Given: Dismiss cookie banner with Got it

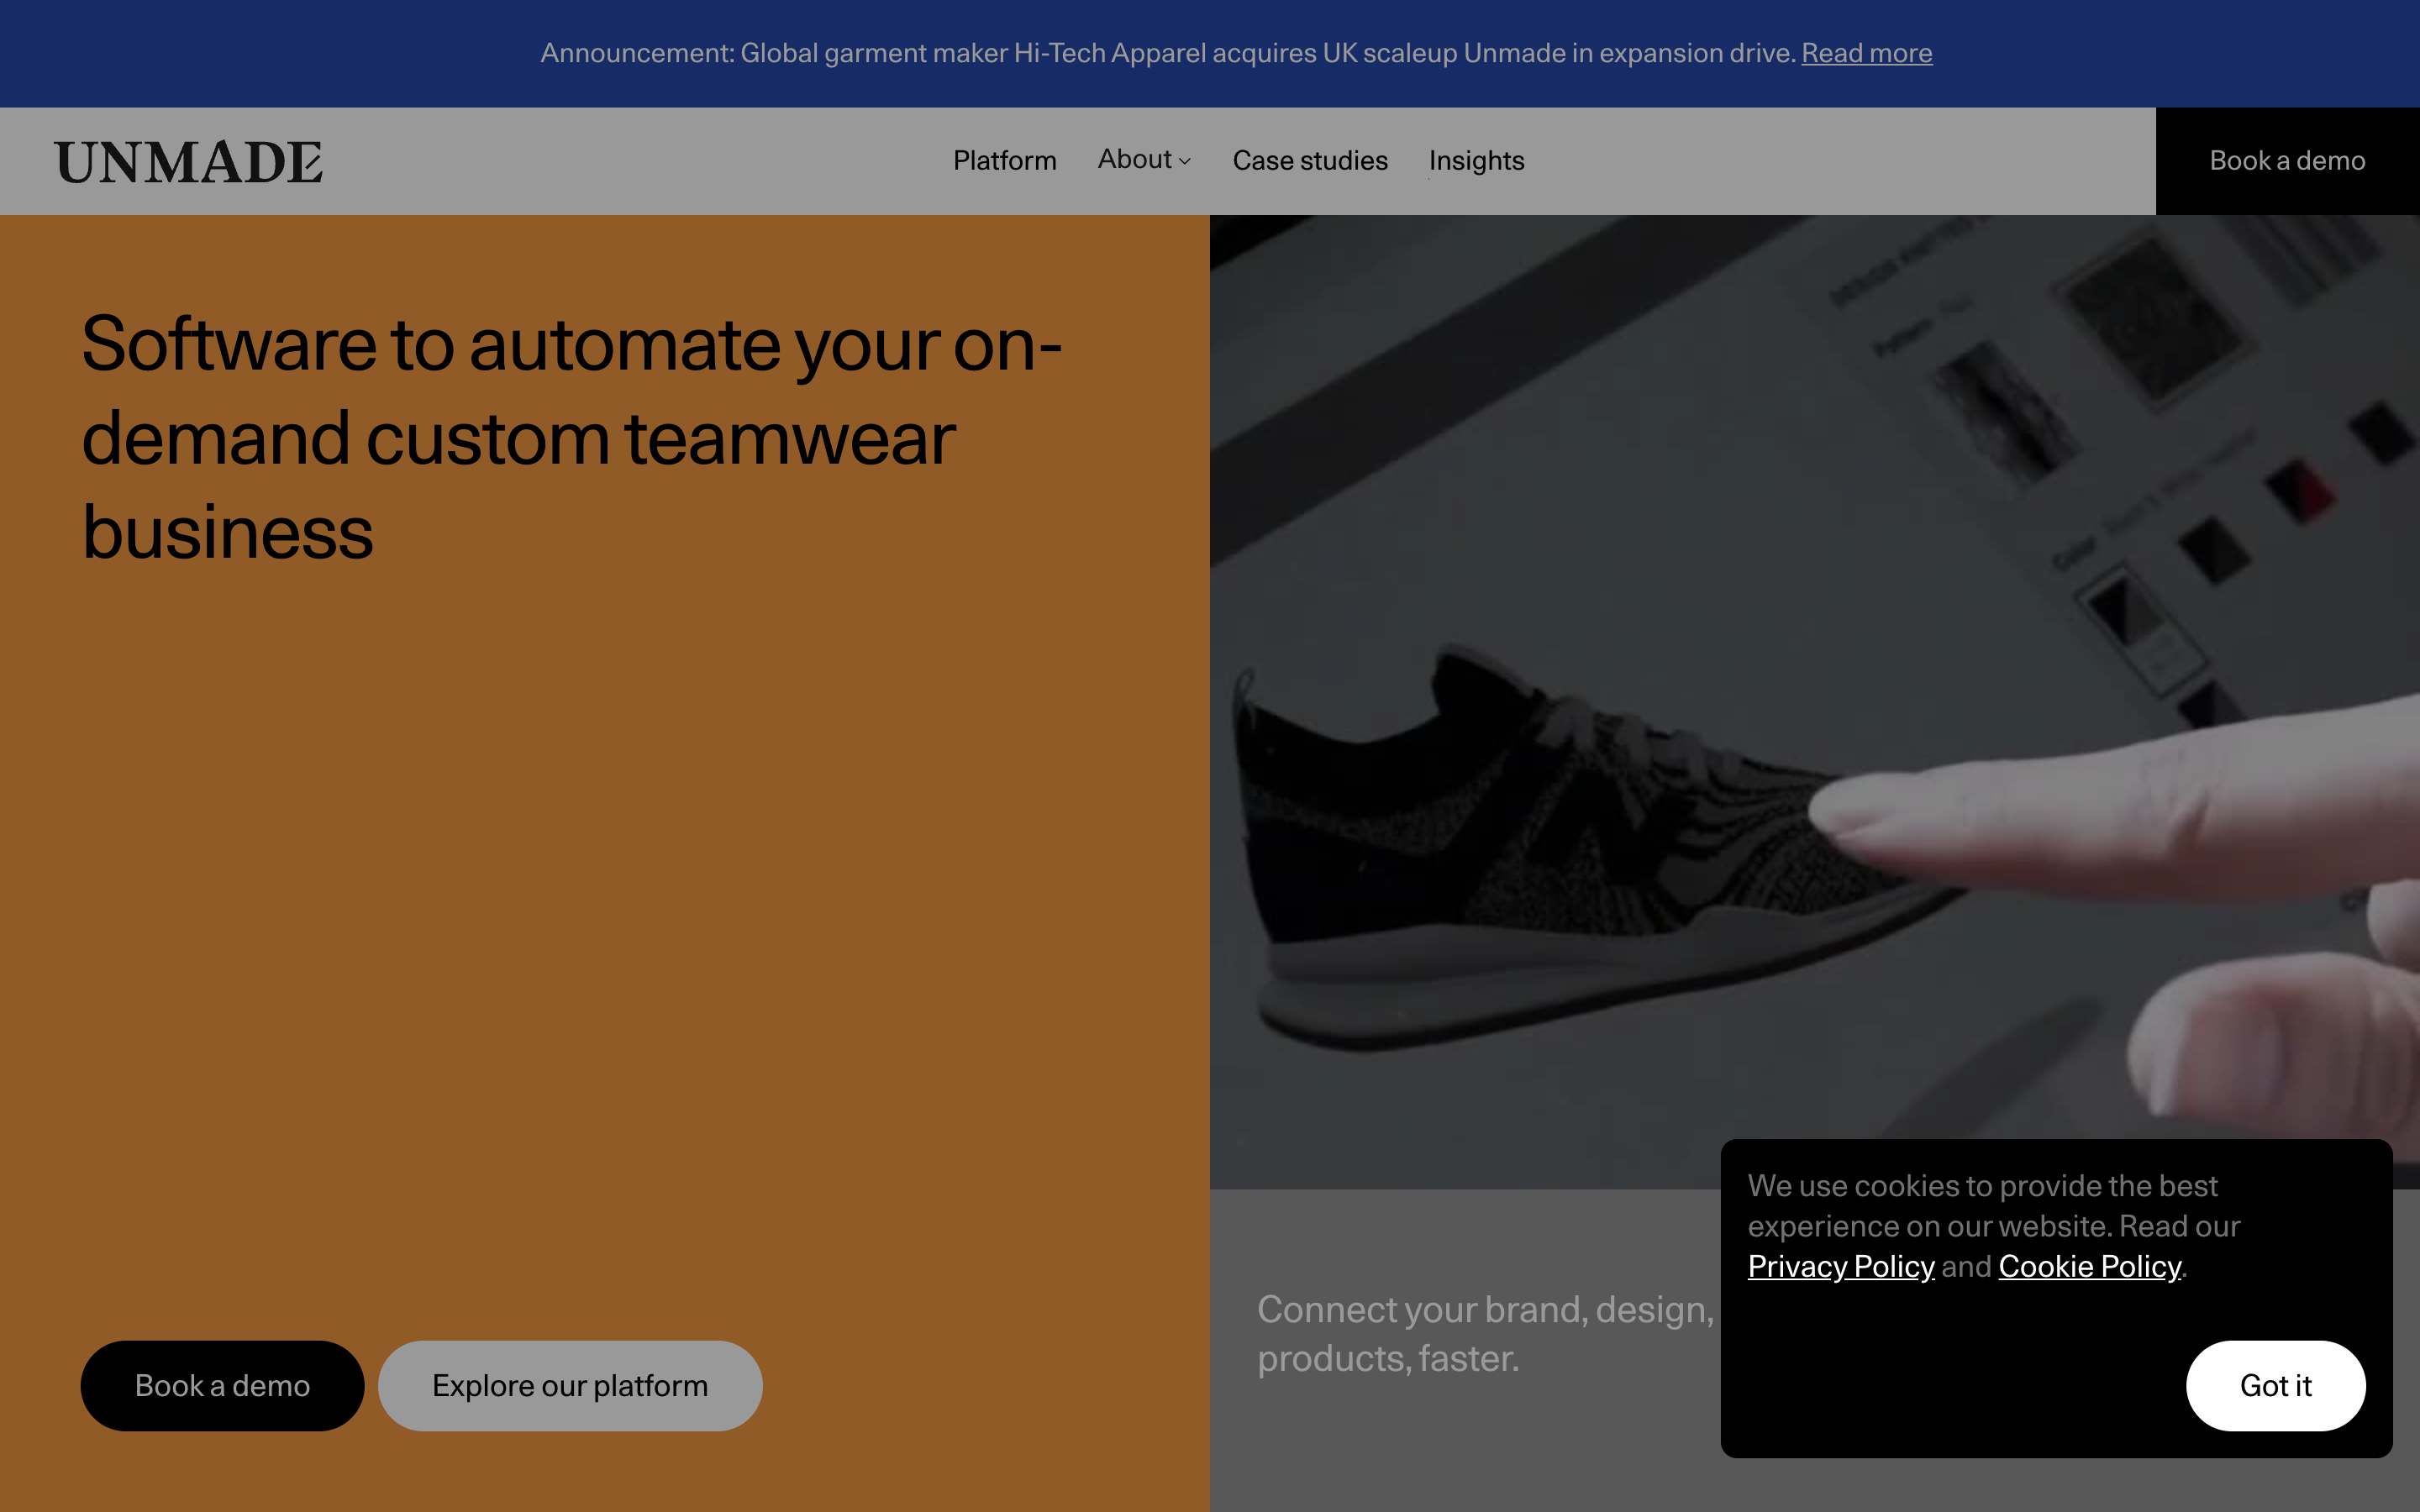Looking at the screenshot, I should click(x=2275, y=1385).
